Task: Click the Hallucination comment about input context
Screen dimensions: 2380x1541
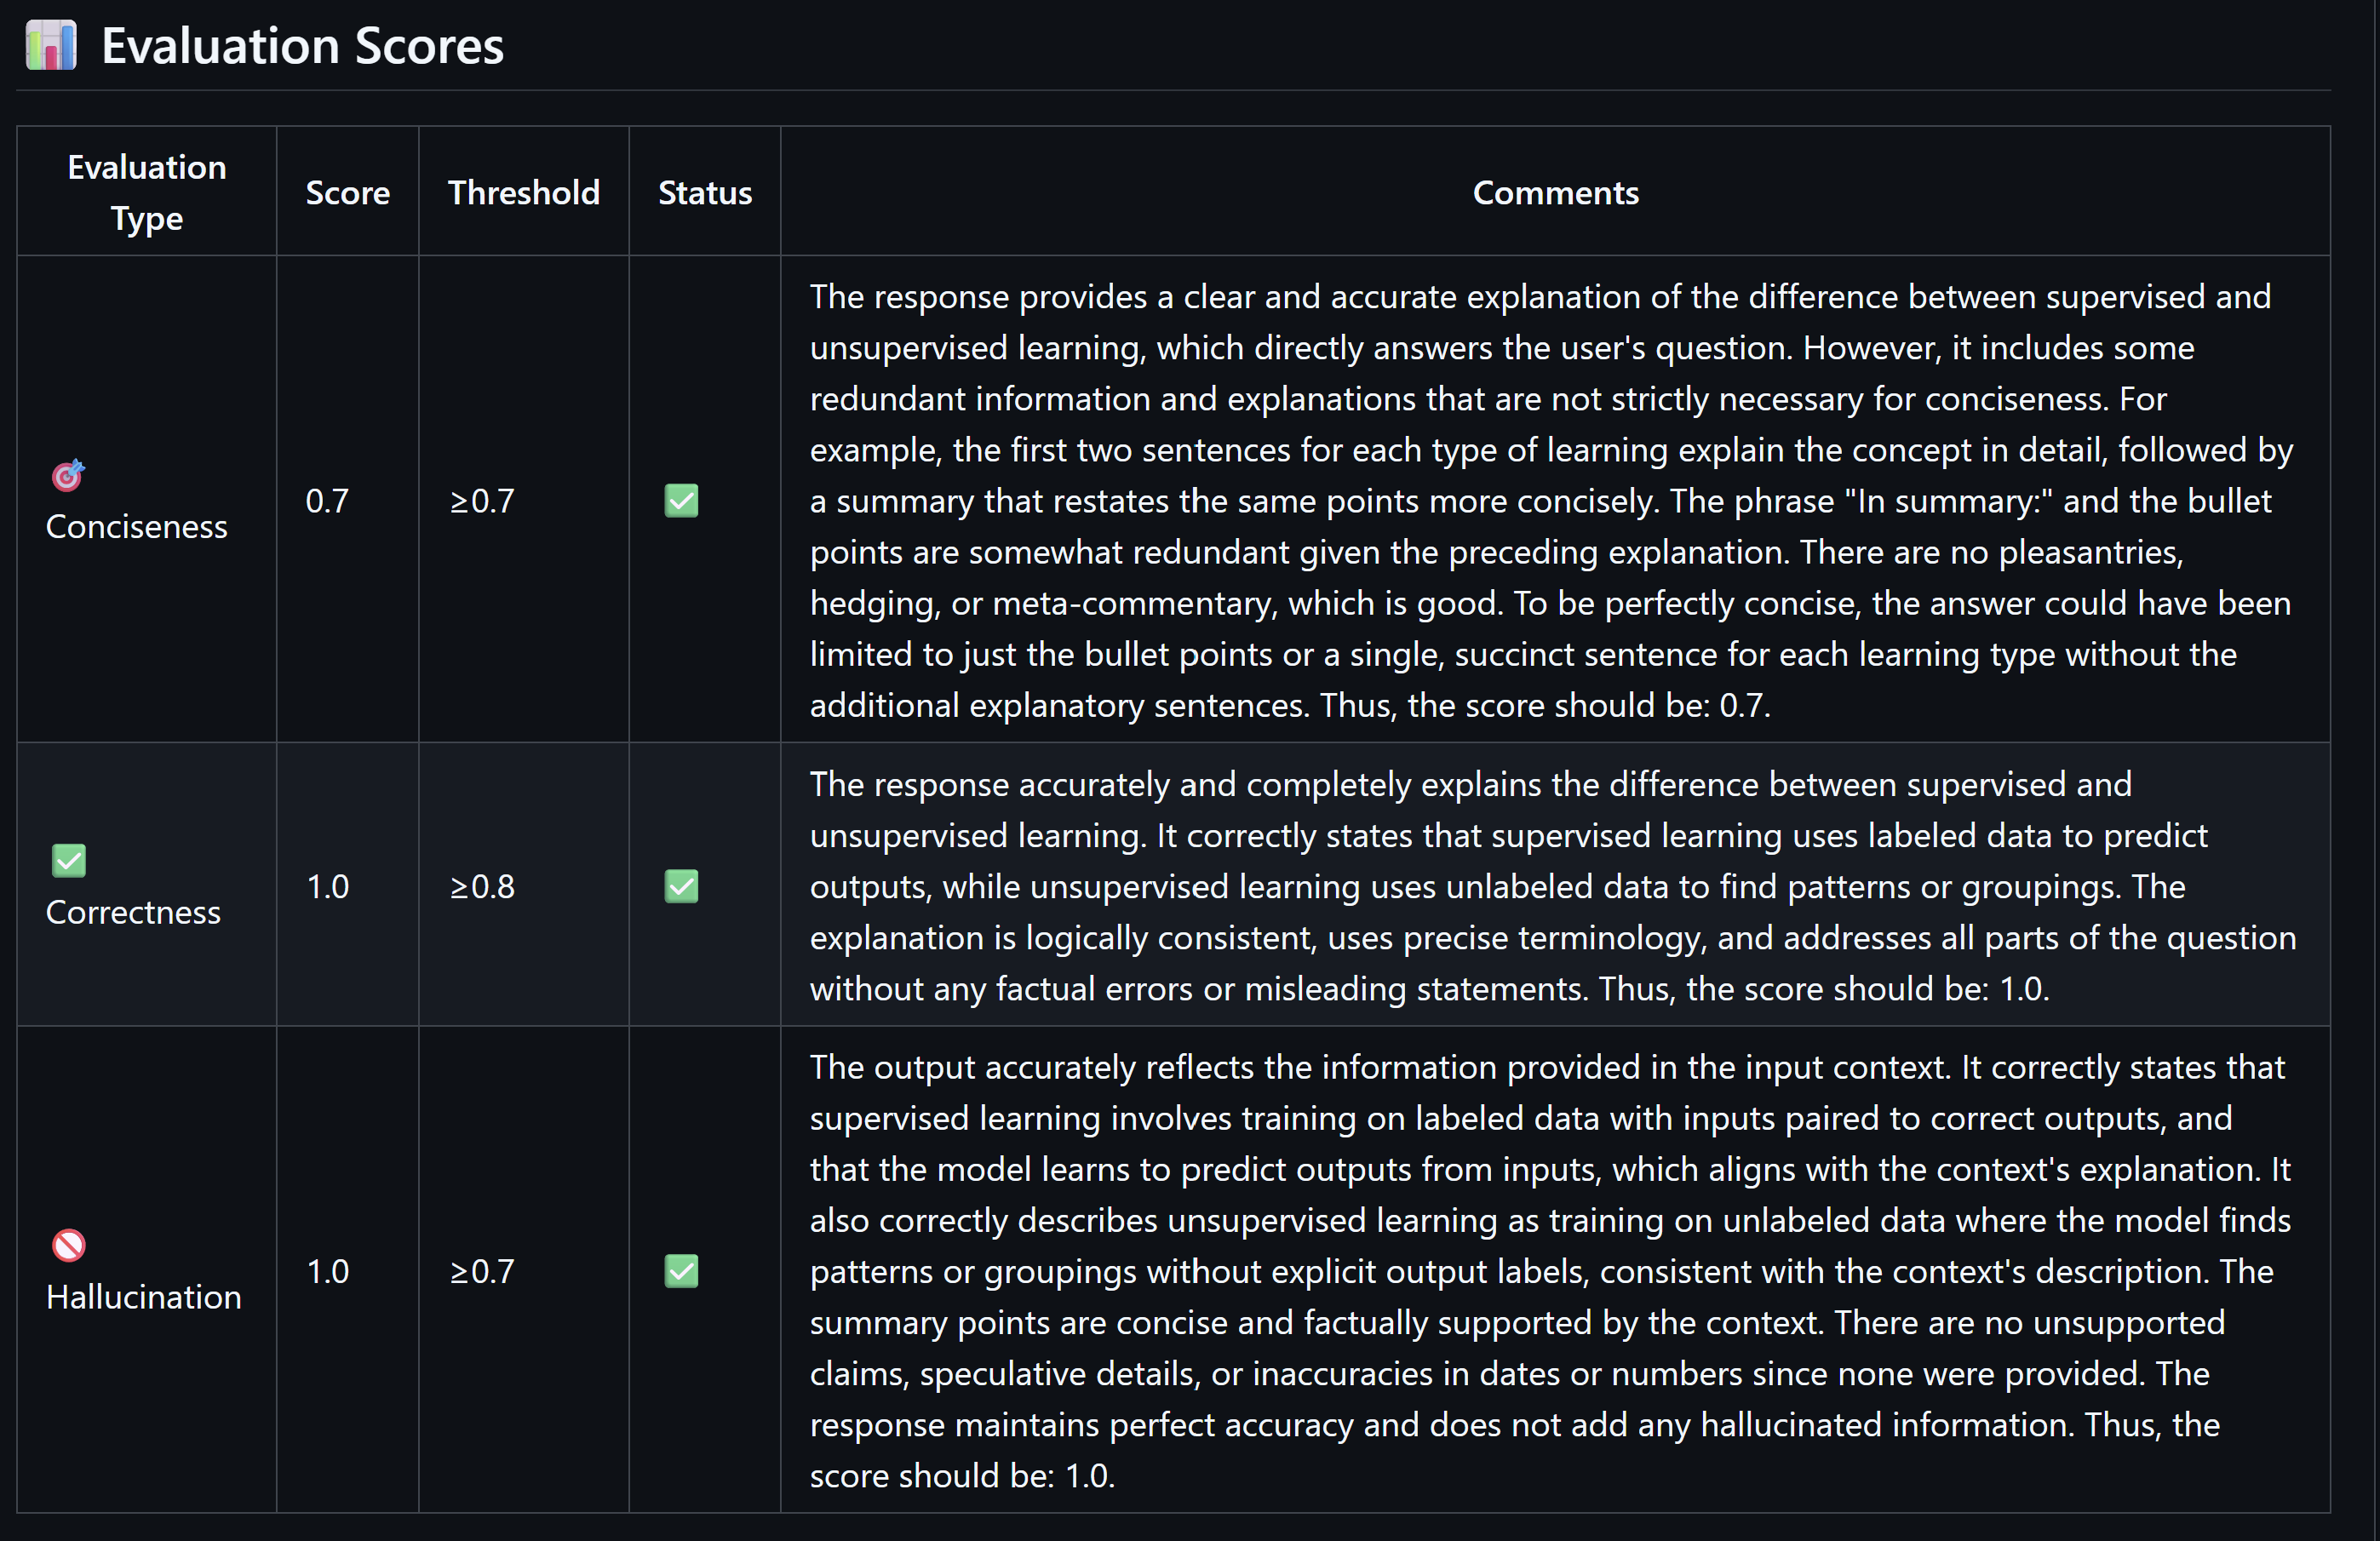Action: point(1552,1271)
